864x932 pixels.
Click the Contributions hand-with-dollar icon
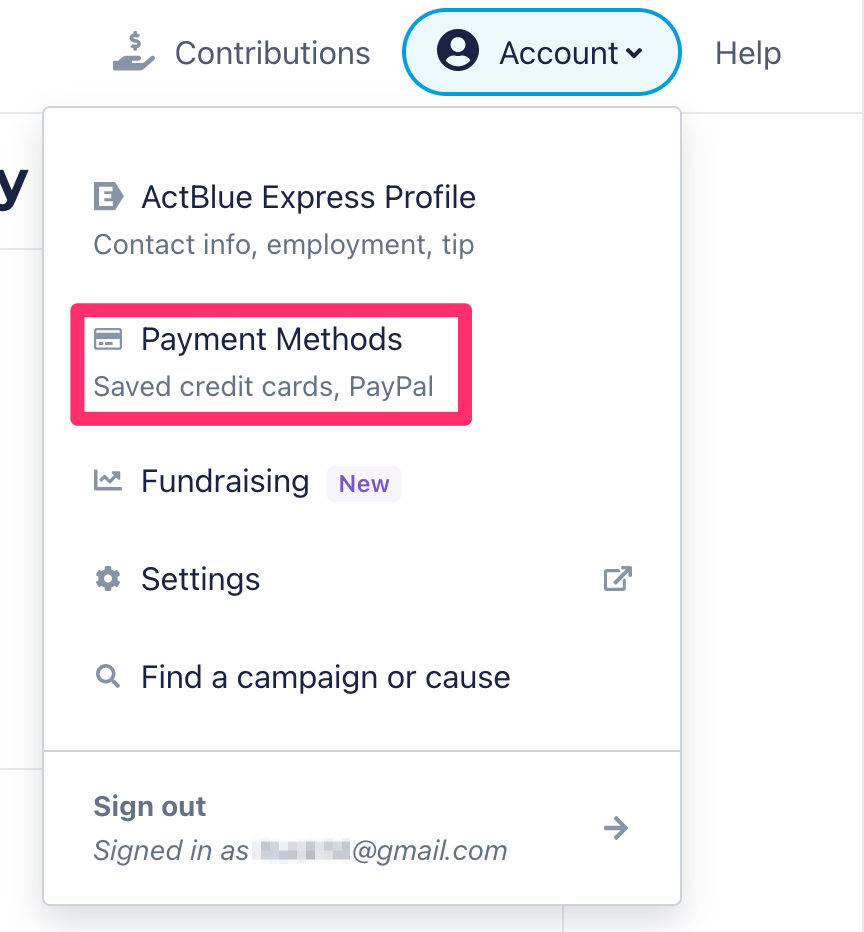pos(134,51)
